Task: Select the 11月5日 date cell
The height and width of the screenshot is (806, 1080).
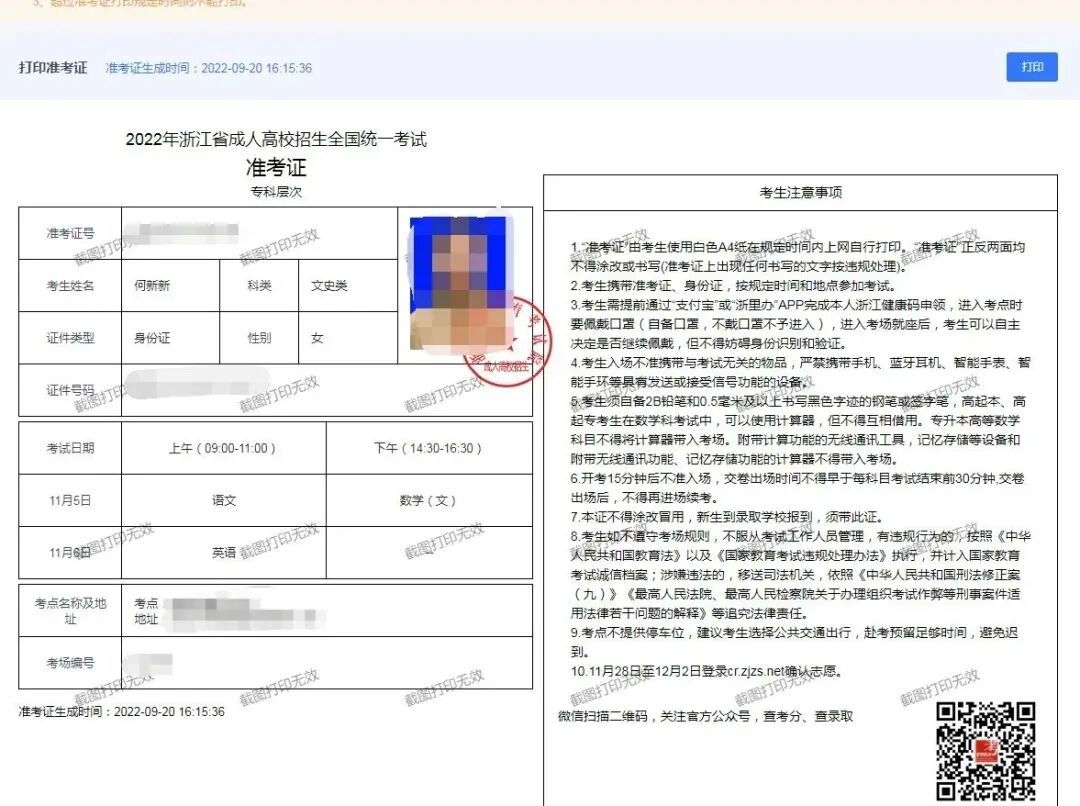Action: click(70, 500)
